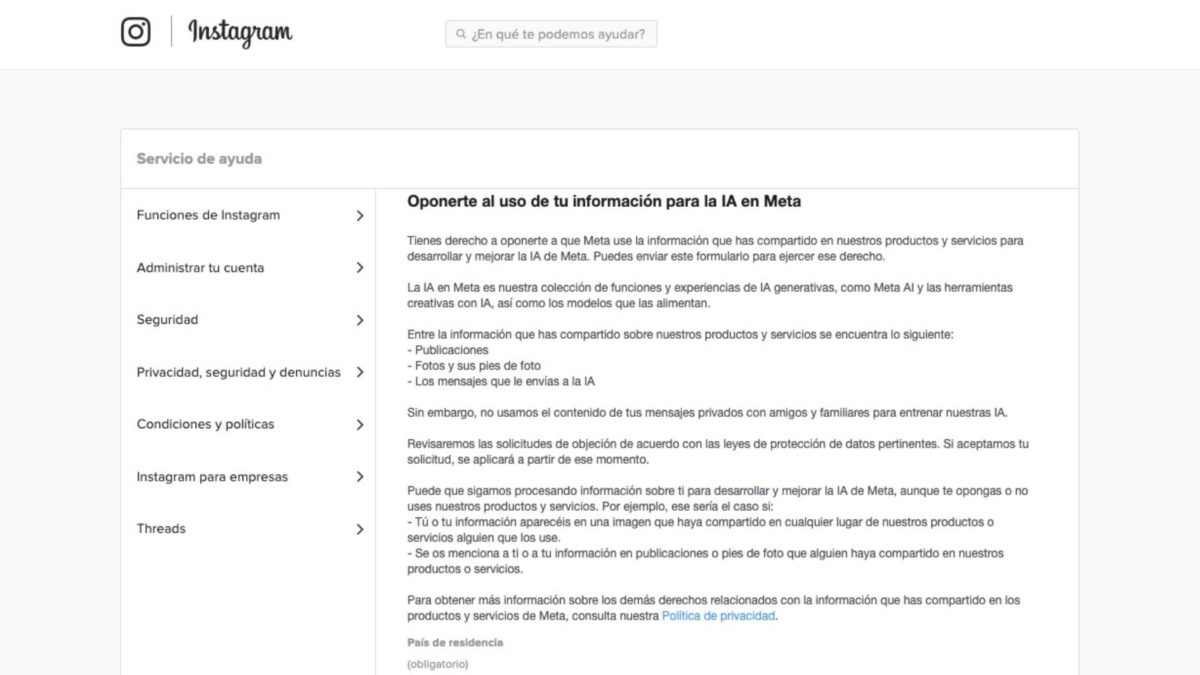This screenshot has width=1200, height=675.
Task: Expand chevron next to Seguridad
Action: click(x=360, y=320)
